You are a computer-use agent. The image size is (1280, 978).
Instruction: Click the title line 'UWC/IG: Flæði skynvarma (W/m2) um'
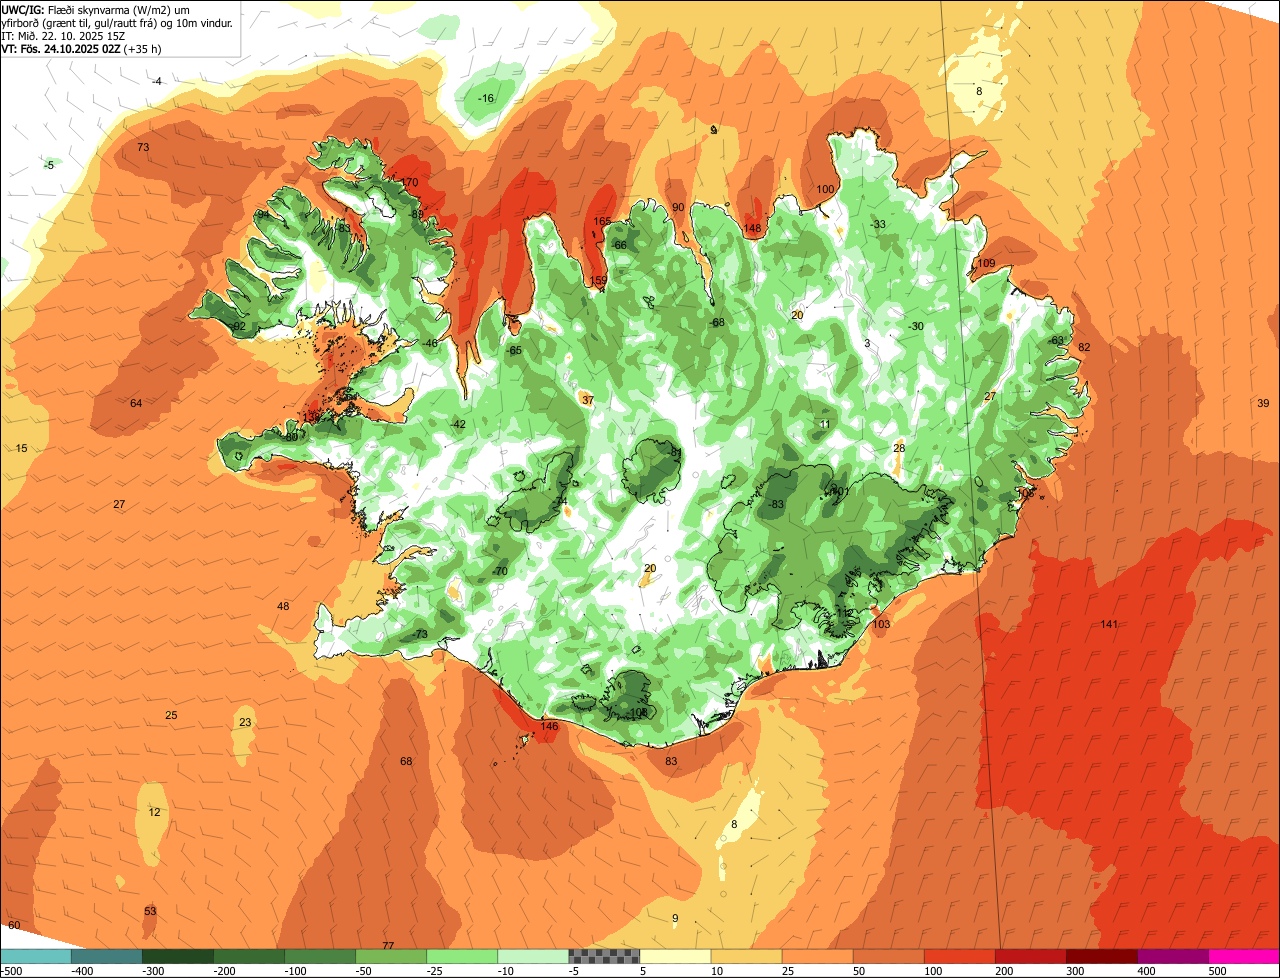pyautogui.click(x=96, y=10)
